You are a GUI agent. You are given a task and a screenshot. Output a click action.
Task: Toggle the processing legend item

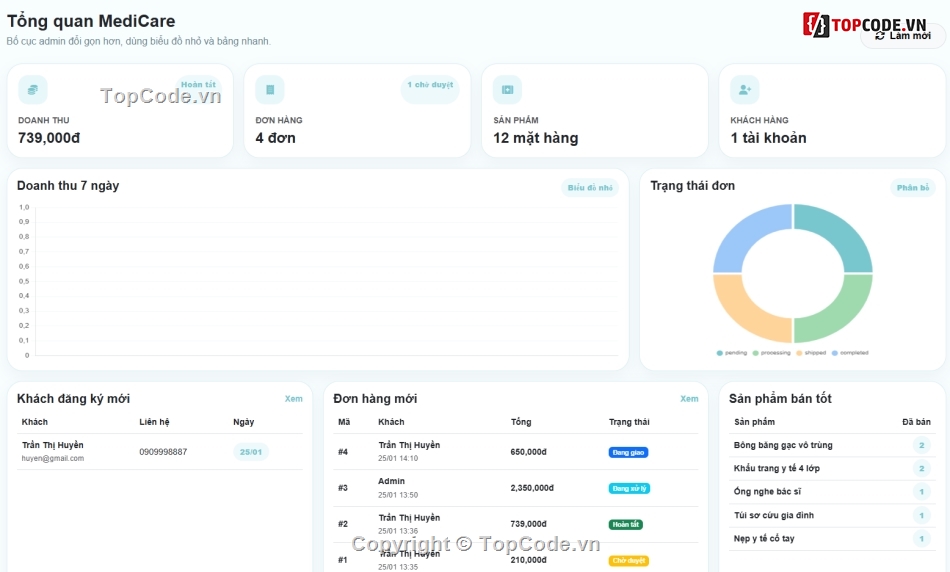click(x=771, y=353)
